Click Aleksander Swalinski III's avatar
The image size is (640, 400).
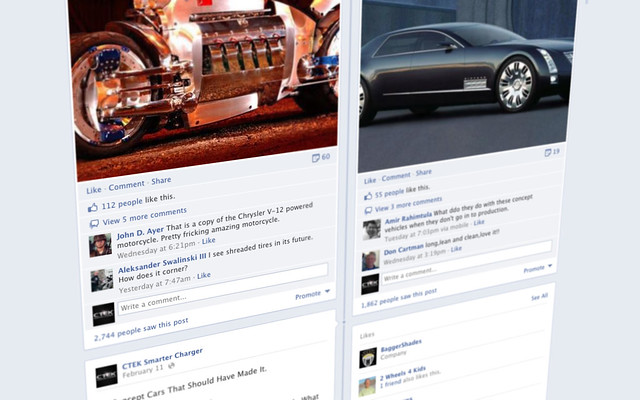coord(102,280)
